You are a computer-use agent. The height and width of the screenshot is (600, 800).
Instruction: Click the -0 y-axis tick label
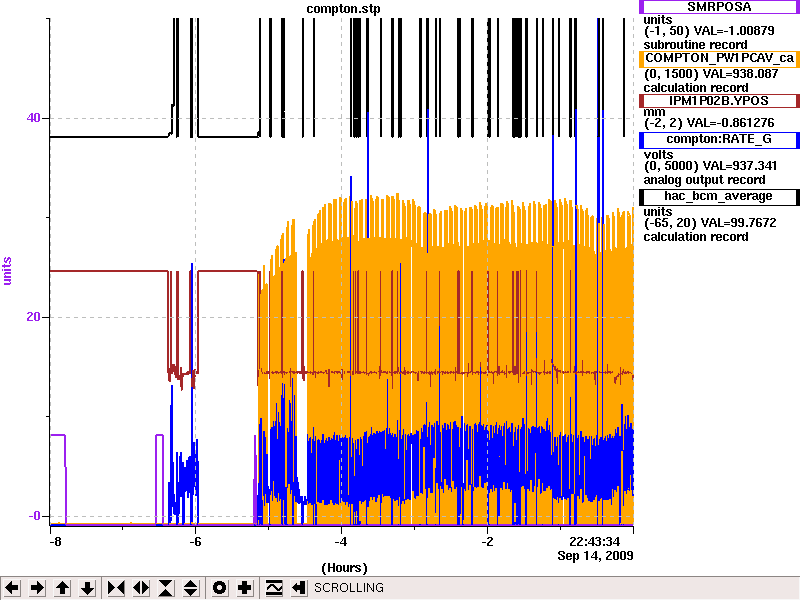(x=34, y=516)
